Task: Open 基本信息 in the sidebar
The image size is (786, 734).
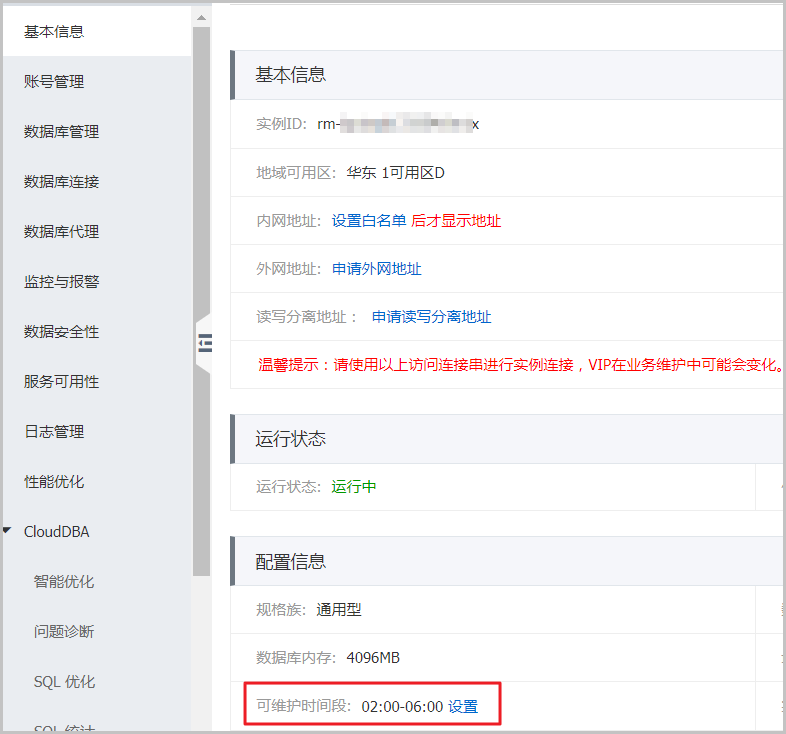Action: (x=54, y=32)
